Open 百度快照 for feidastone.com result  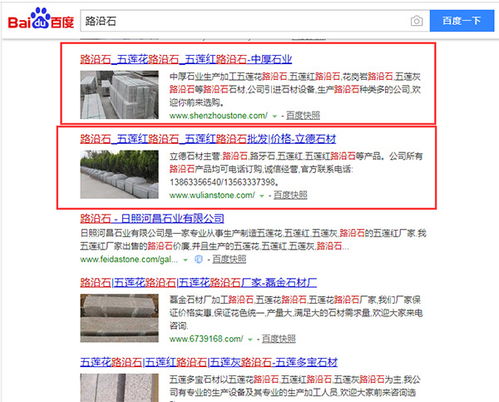click(x=229, y=259)
